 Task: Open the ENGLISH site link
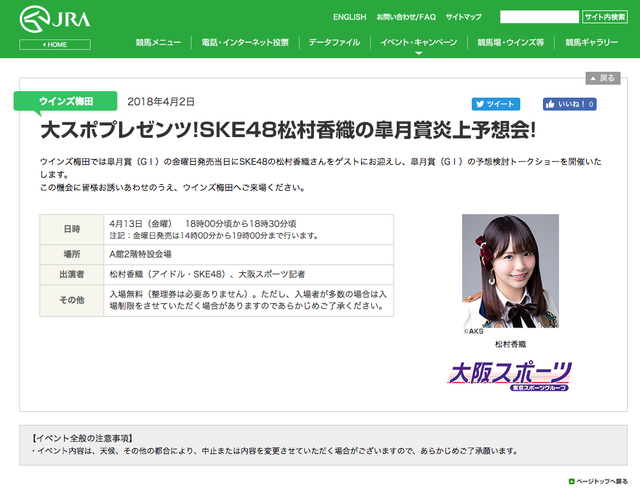point(349,17)
